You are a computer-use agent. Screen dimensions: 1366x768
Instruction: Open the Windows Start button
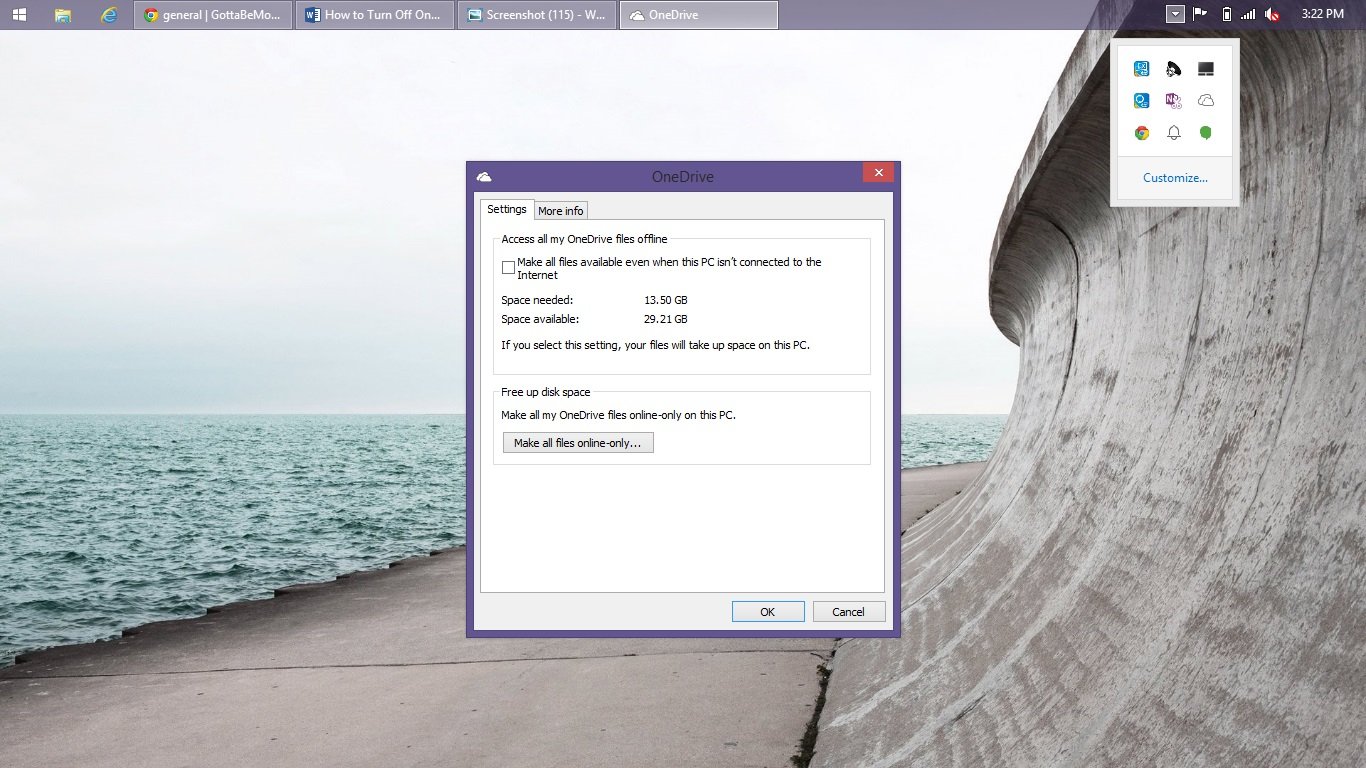[x=19, y=14]
